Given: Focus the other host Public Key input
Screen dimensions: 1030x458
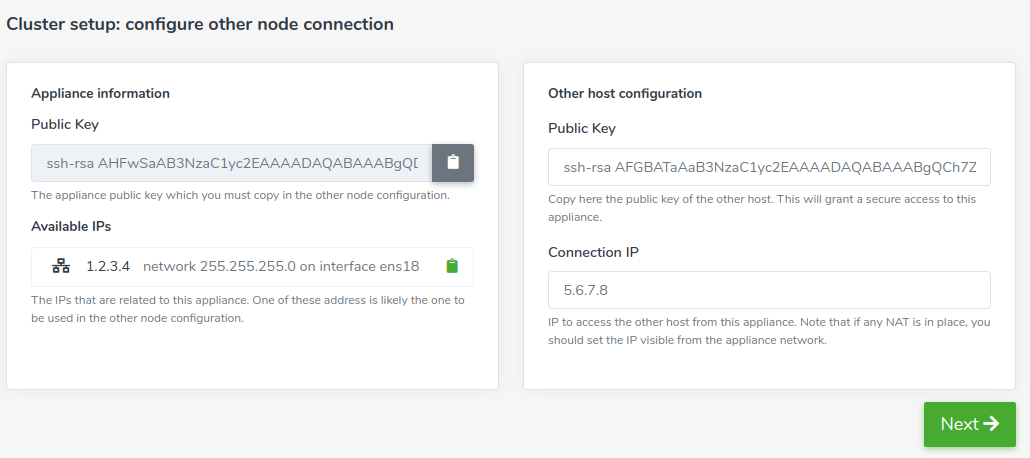Looking at the screenshot, I should point(769,167).
